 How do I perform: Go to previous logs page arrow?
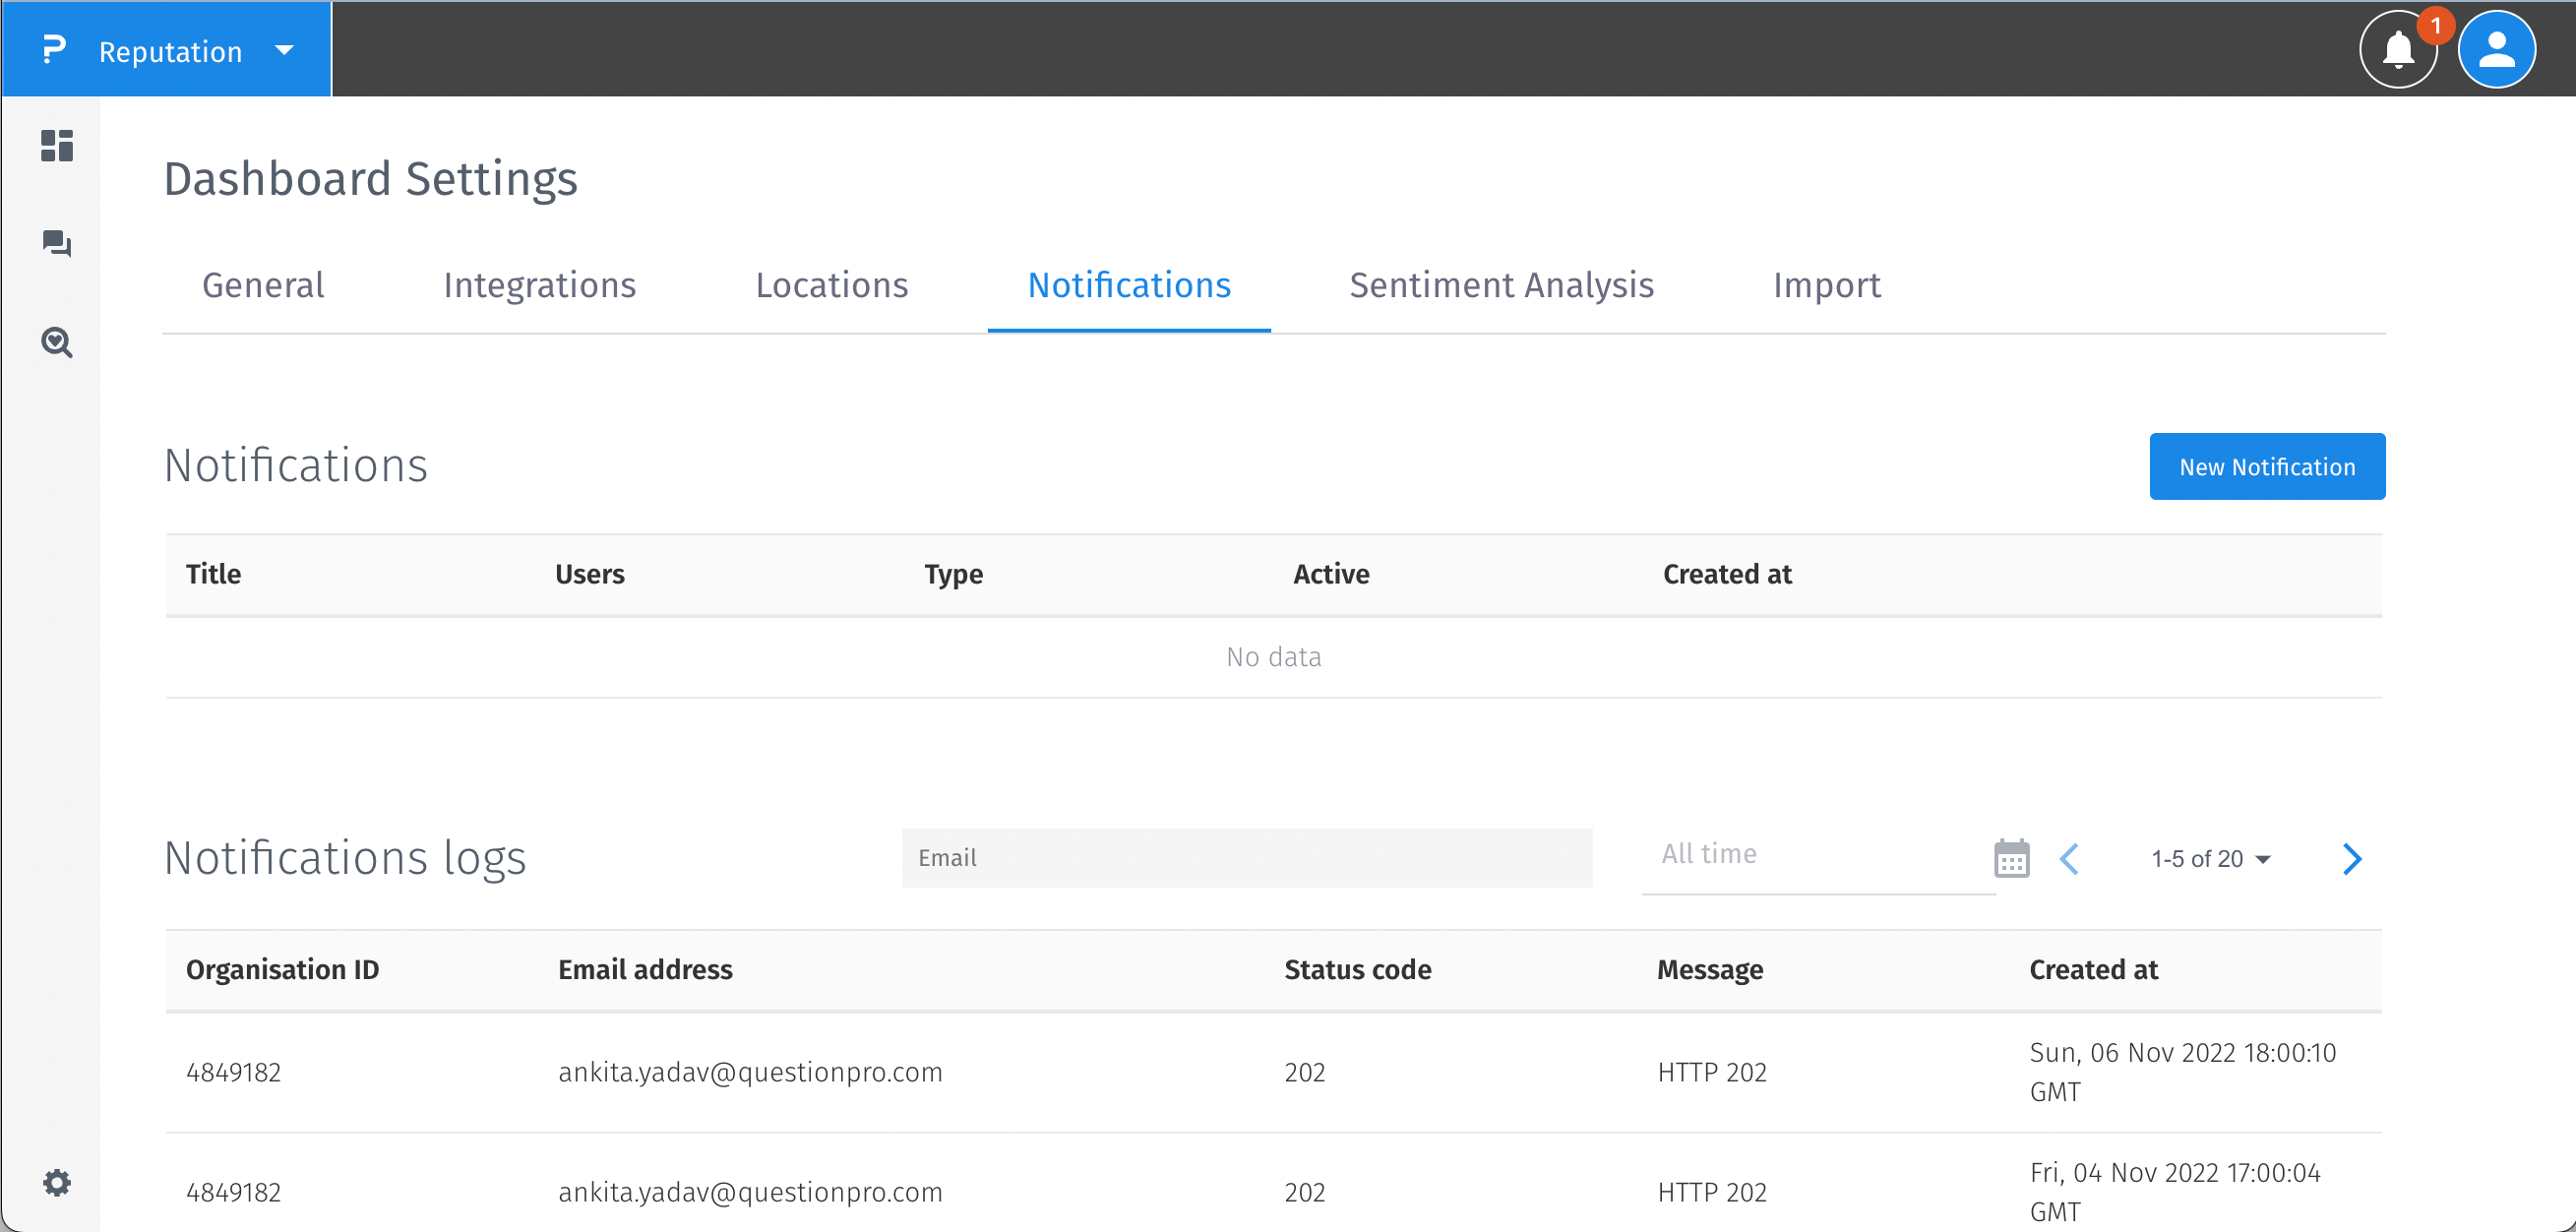click(x=2070, y=859)
